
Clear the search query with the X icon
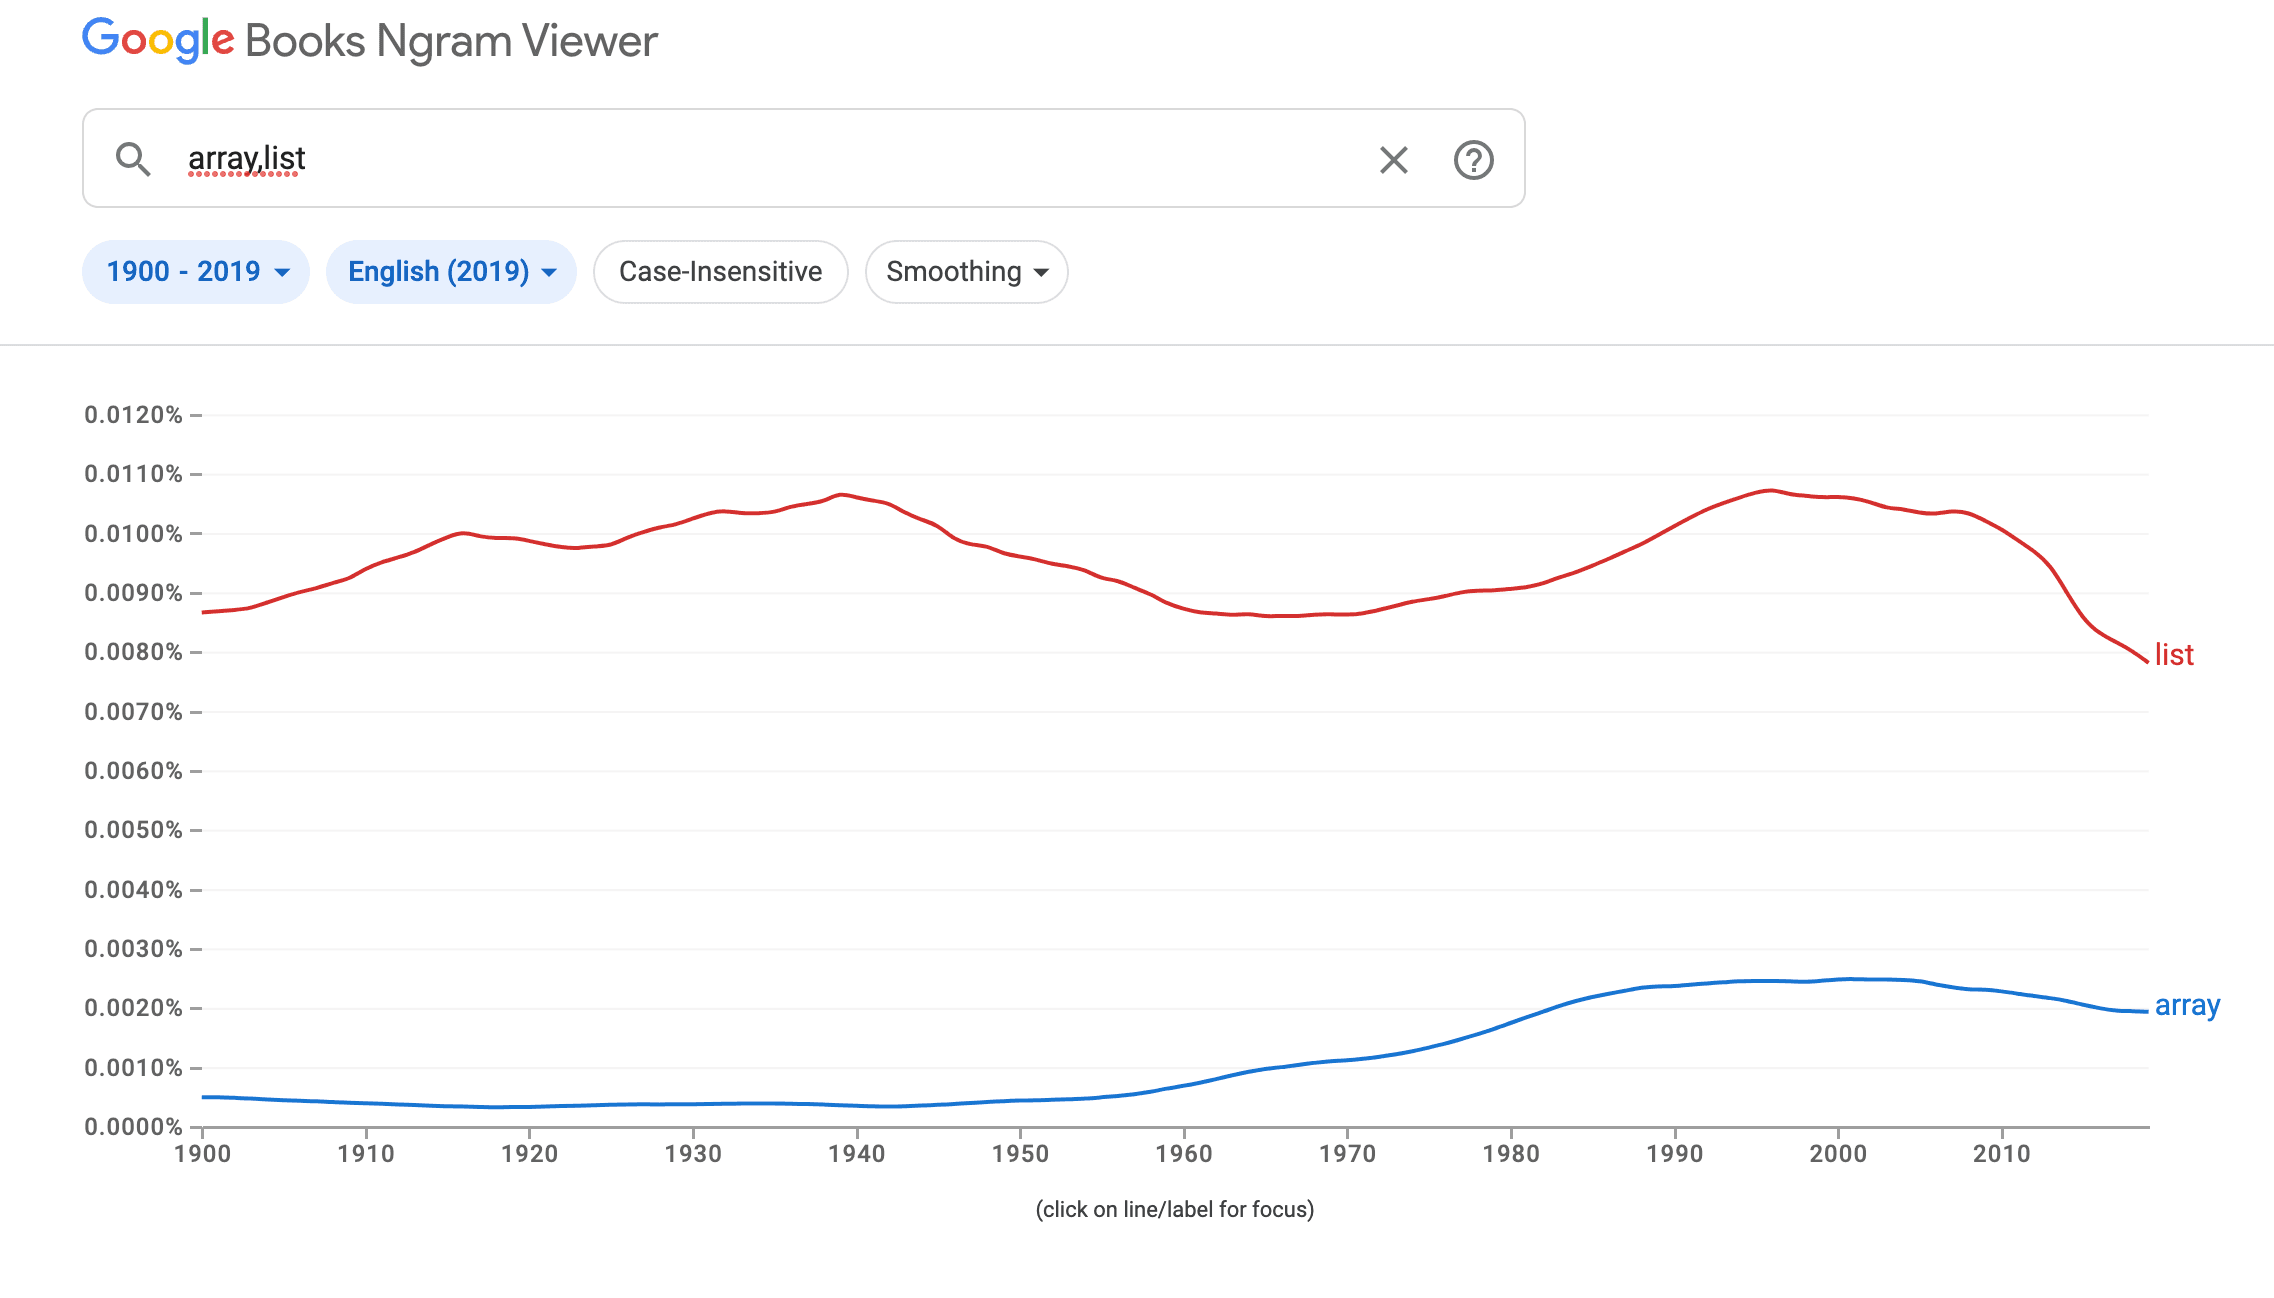pyautogui.click(x=1392, y=159)
